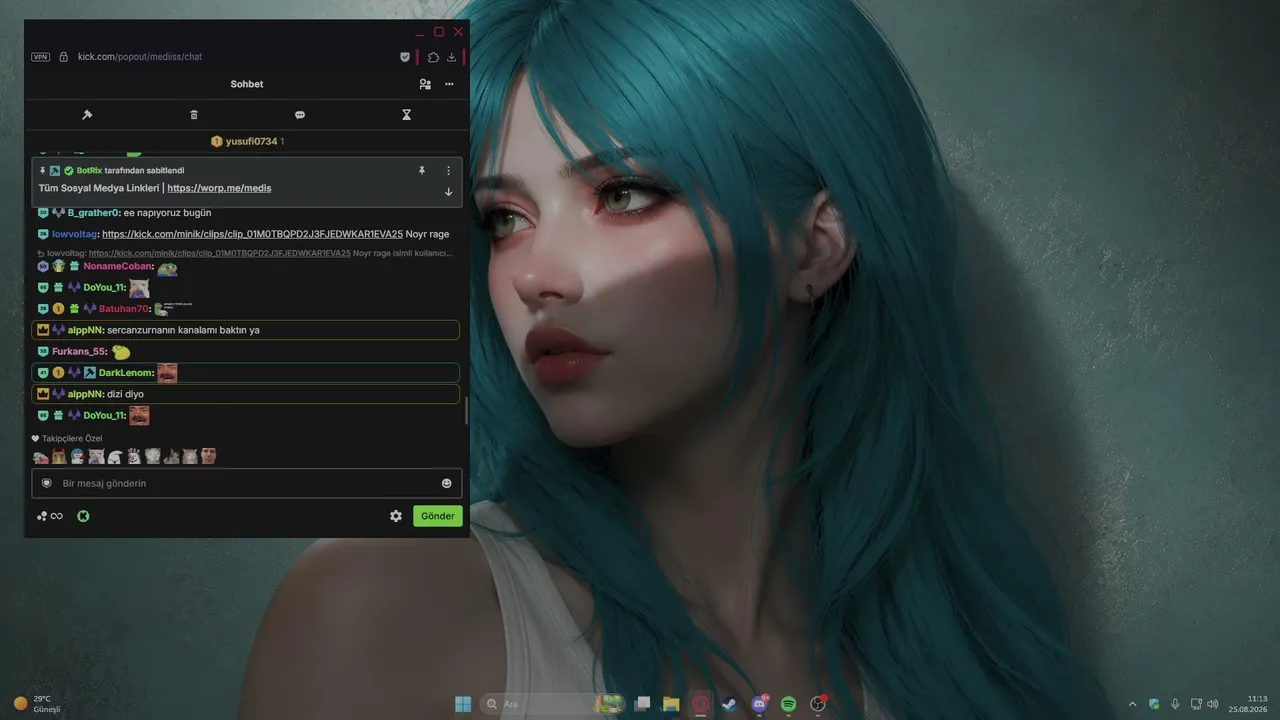Viewport: 1280px width, 720px height.
Task: Open Task View on the taskbar
Action: pos(643,704)
